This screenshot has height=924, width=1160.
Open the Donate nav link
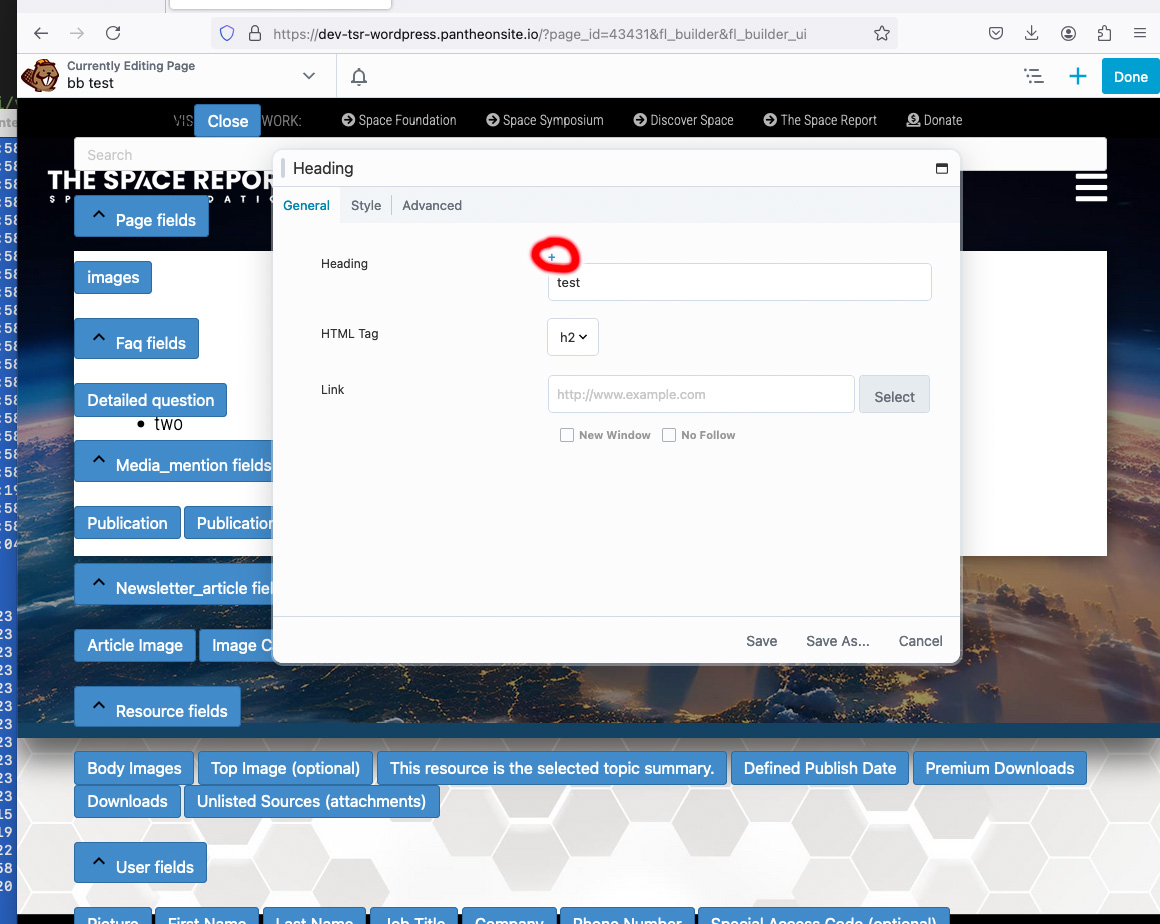coord(934,120)
